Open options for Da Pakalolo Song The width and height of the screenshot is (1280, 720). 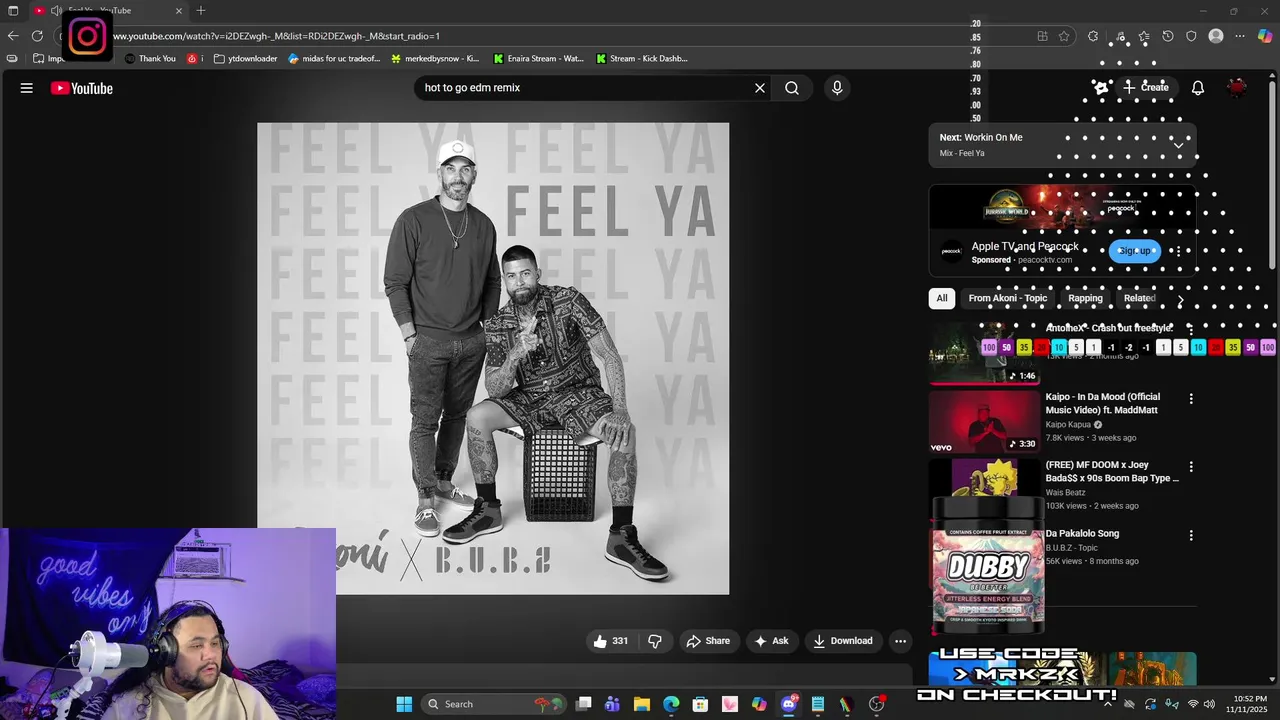click(x=1191, y=536)
